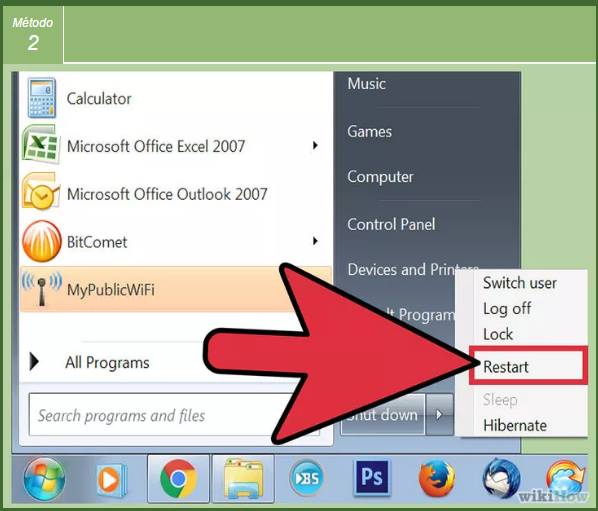Open Music from the Start menu
Viewport: 598px width, 511px height.
coord(367,84)
